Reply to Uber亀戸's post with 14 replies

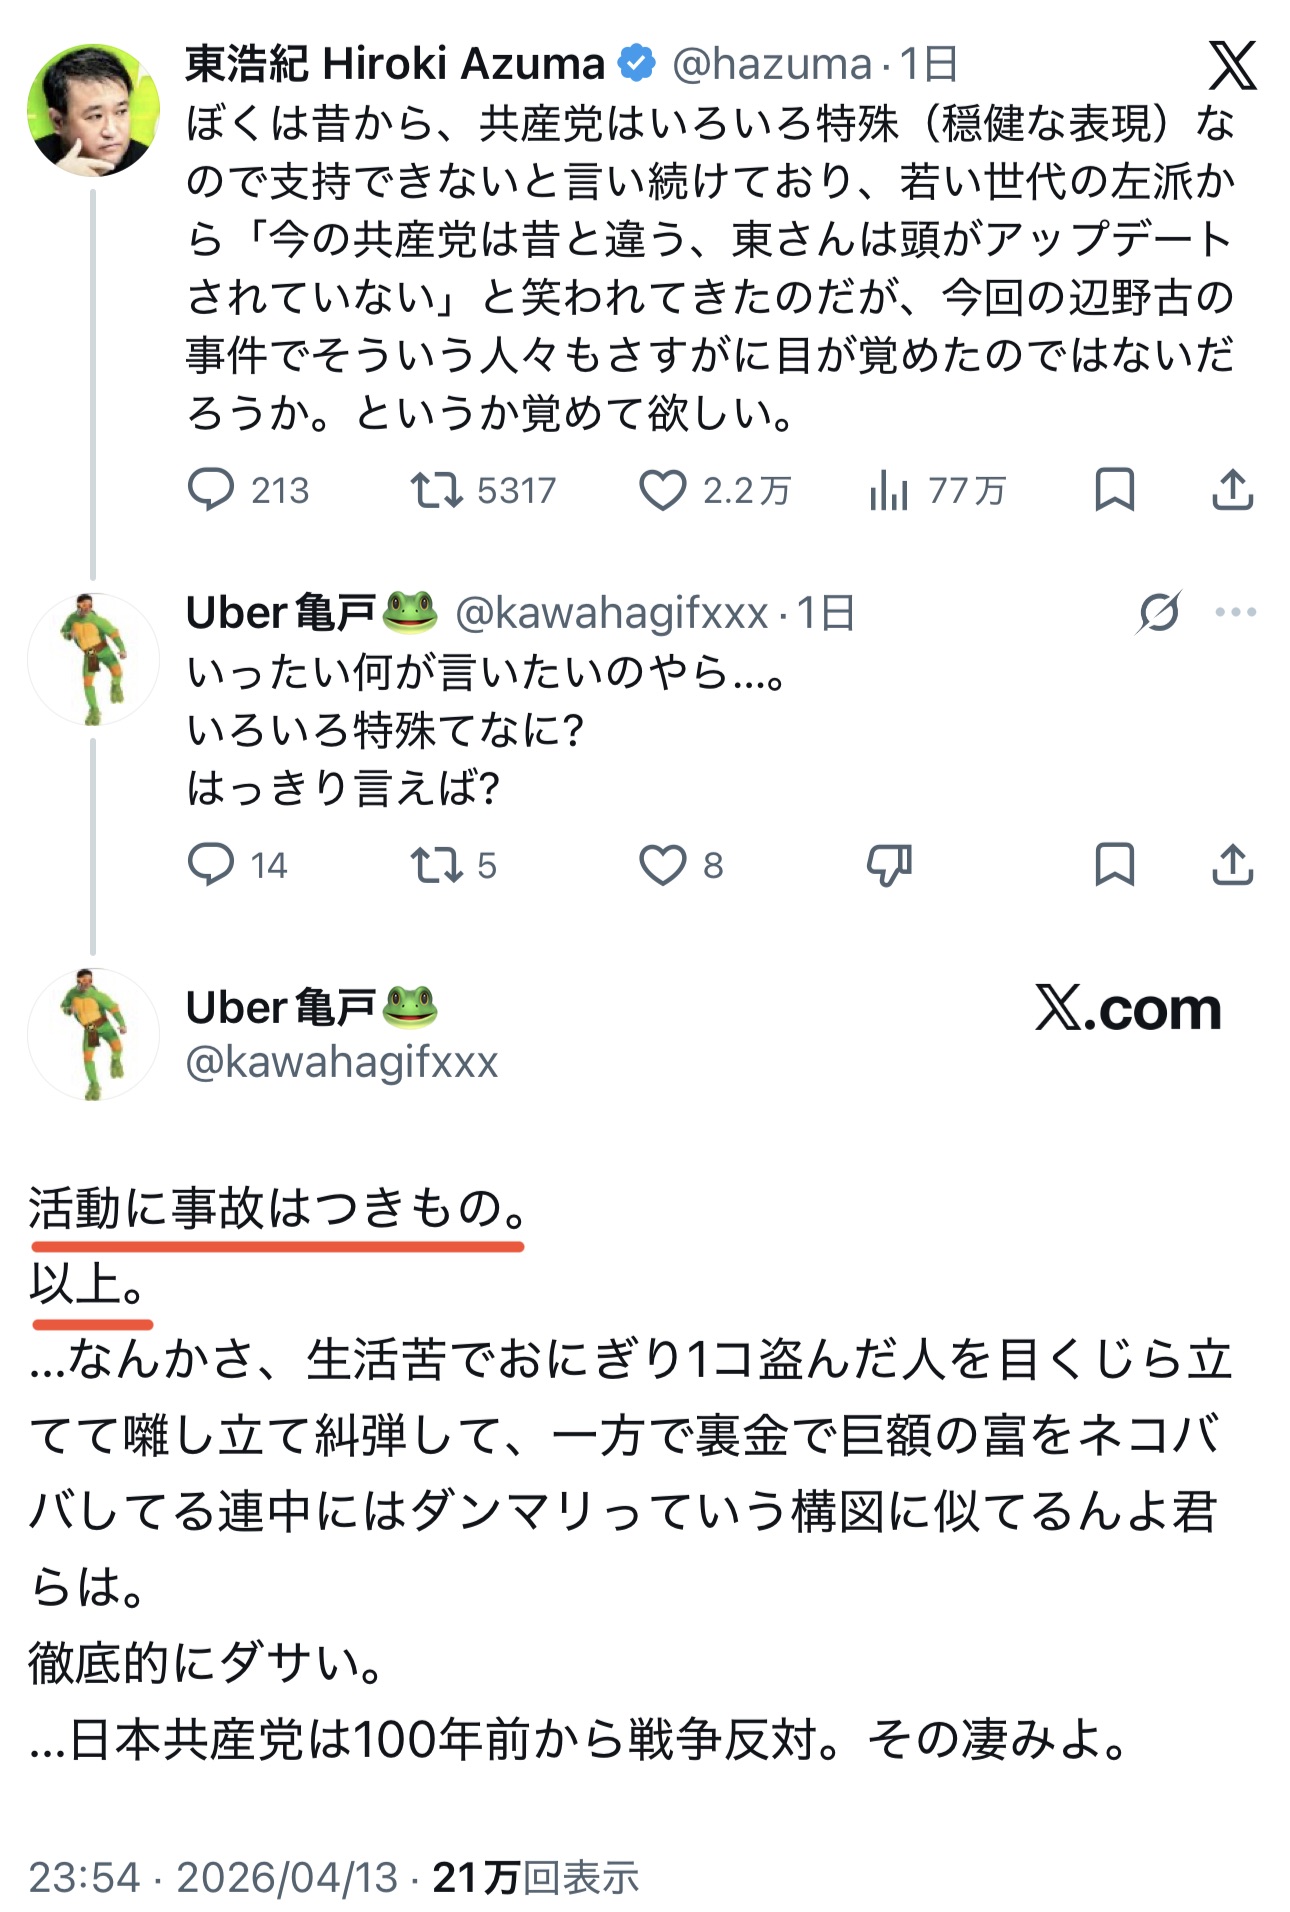point(211,865)
